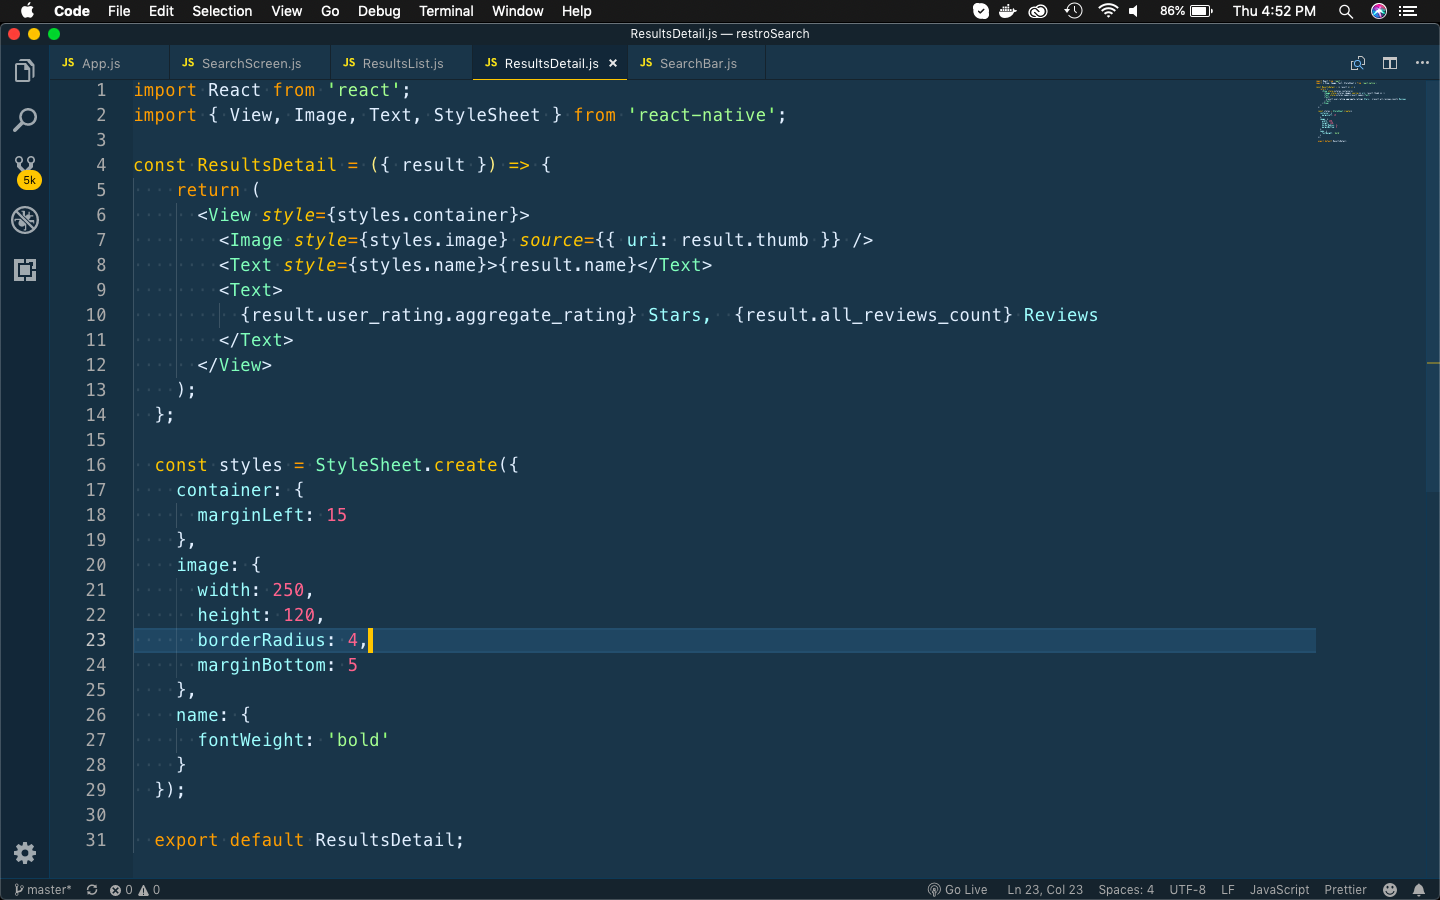The image size is (1440, 900).
Task: Open the File menu
Action: click(x=119, y=11)
